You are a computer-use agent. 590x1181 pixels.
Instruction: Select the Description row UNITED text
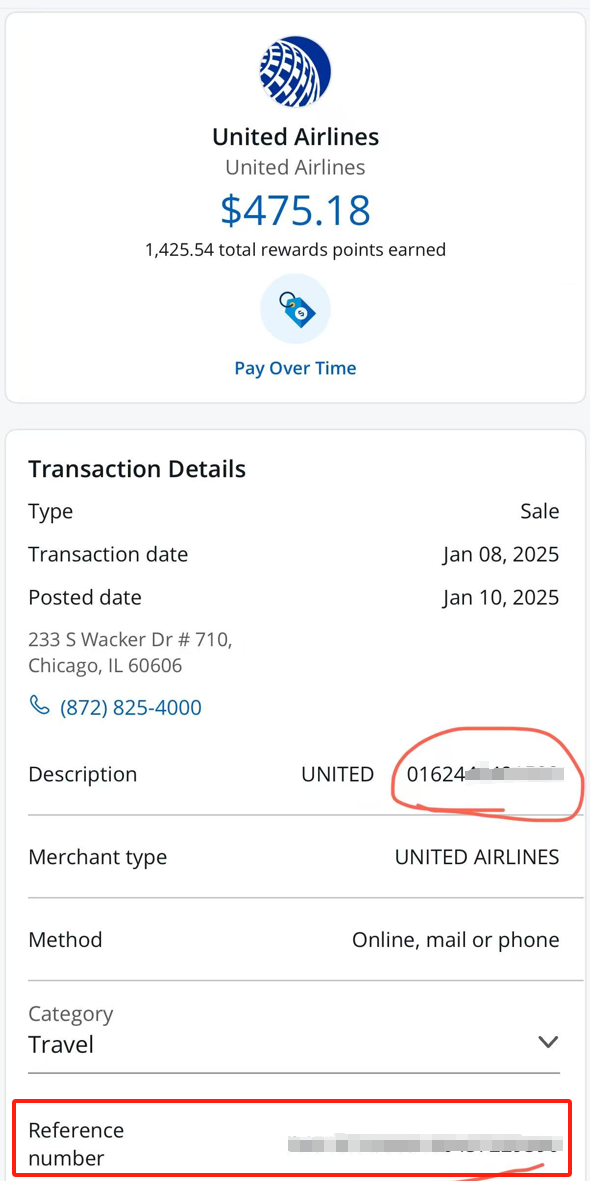click(x=338, y=774)
